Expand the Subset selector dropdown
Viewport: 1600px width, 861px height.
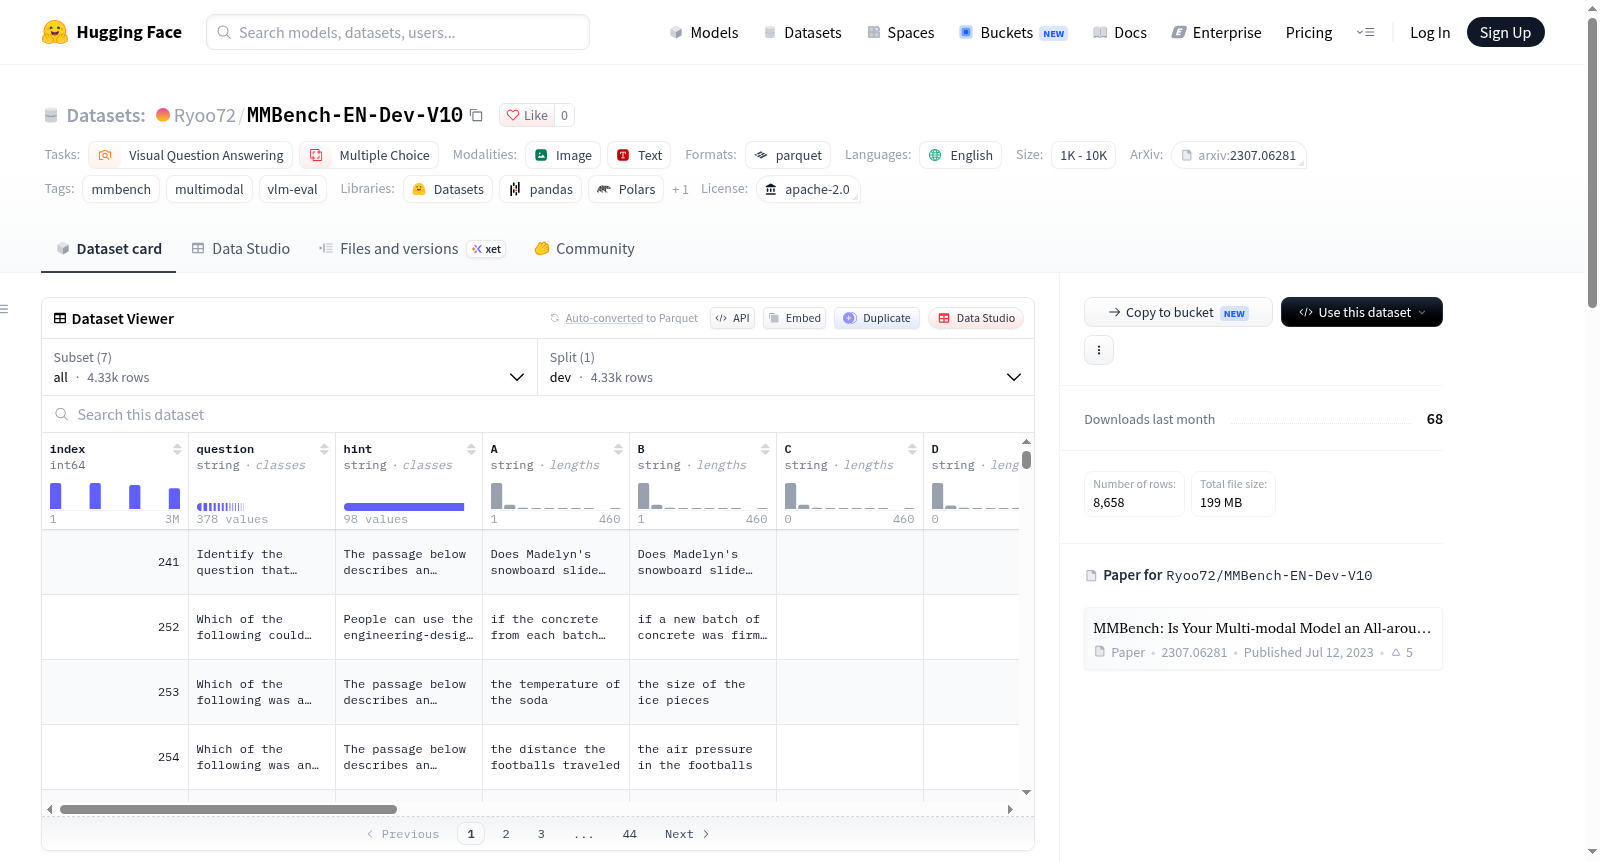[289, 367]
